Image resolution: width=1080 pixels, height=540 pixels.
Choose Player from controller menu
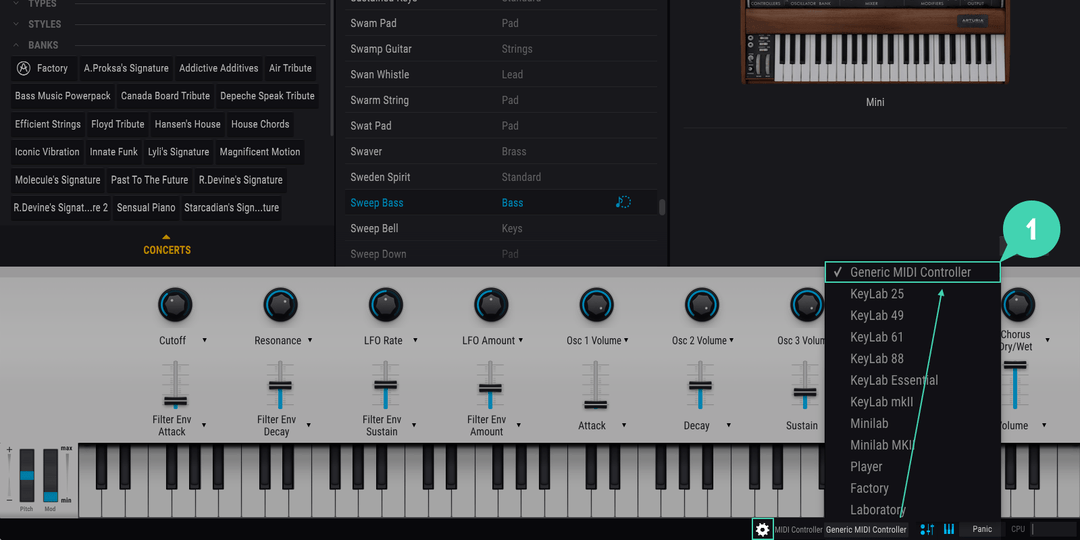tap(913, 466)
